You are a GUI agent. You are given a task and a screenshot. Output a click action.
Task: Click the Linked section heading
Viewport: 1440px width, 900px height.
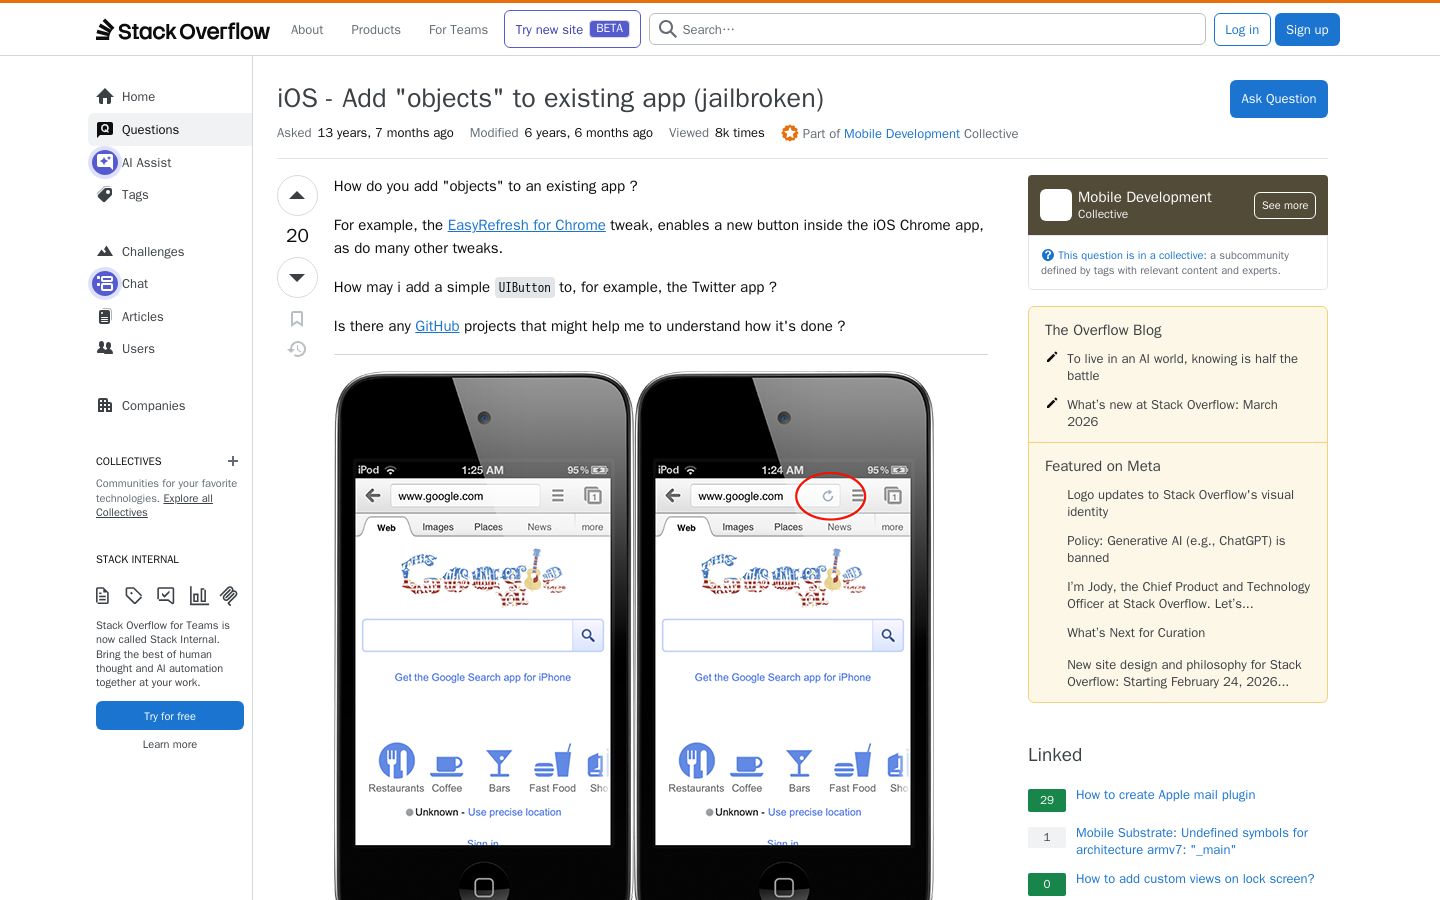[x=1055, y=755]
